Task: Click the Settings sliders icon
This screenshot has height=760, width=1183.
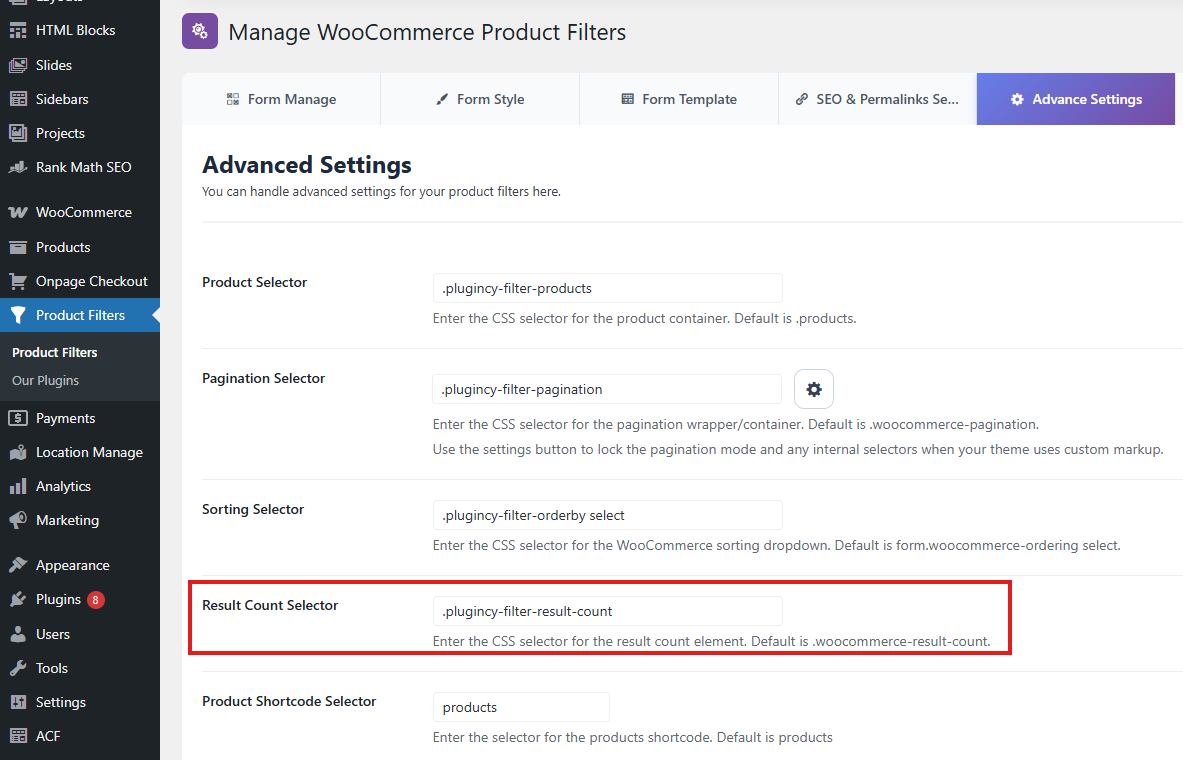Action: pyautogui.click(x=18, y=702)
